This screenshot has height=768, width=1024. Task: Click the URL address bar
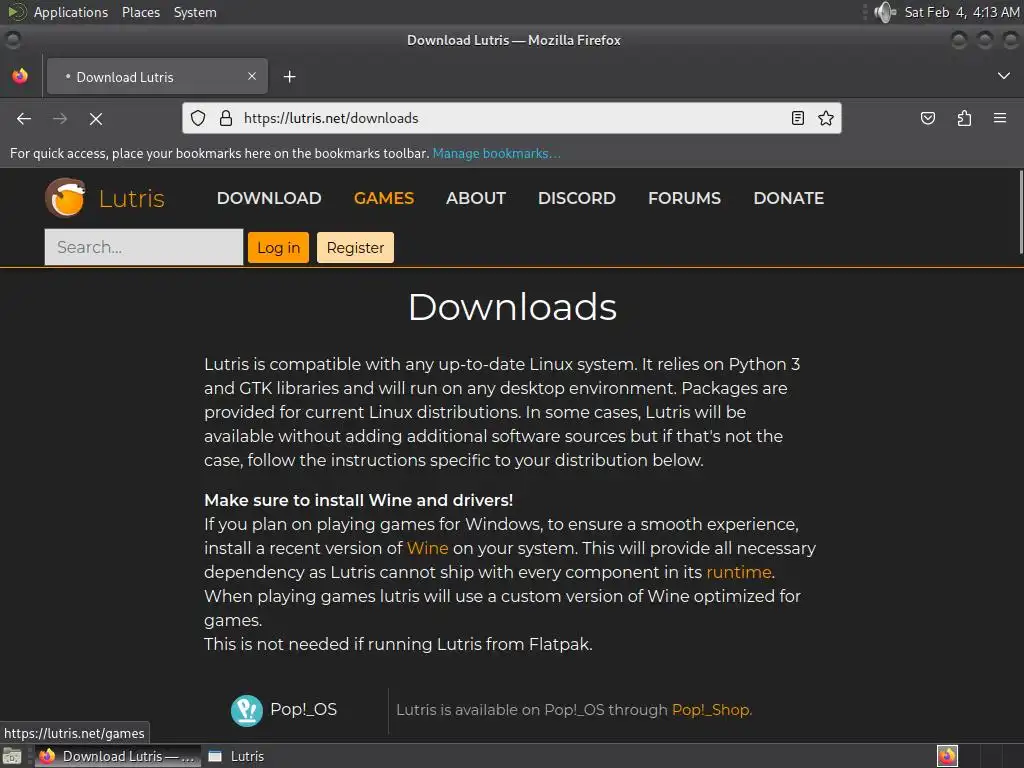(x=511, y=118)
